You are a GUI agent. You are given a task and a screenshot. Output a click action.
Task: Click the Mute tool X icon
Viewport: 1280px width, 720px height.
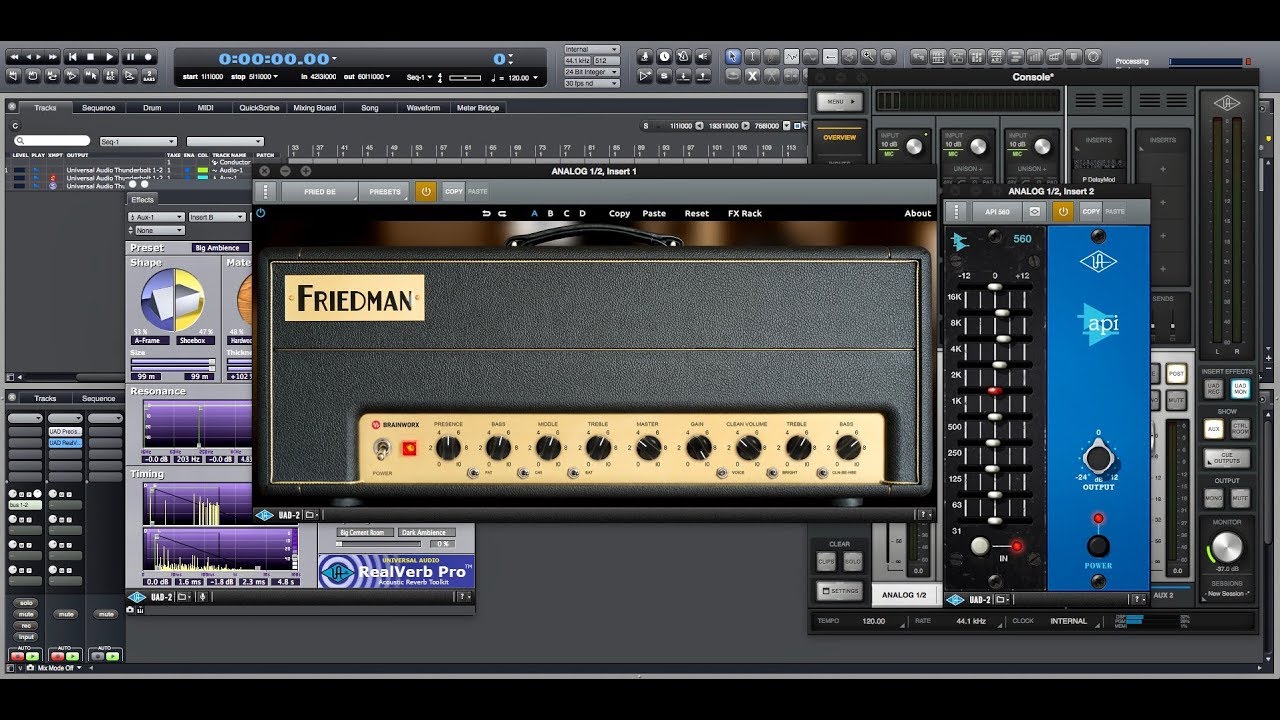[x=752, y=76]
